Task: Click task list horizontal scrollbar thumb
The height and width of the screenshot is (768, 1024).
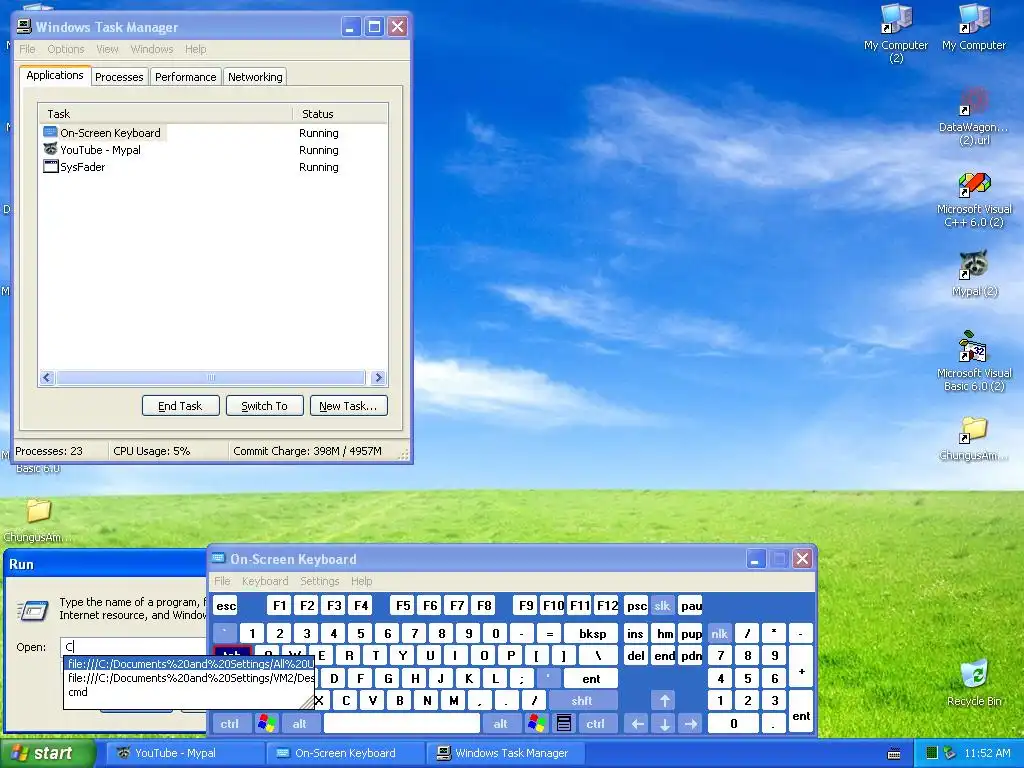Action: click(x=210, y=377)
